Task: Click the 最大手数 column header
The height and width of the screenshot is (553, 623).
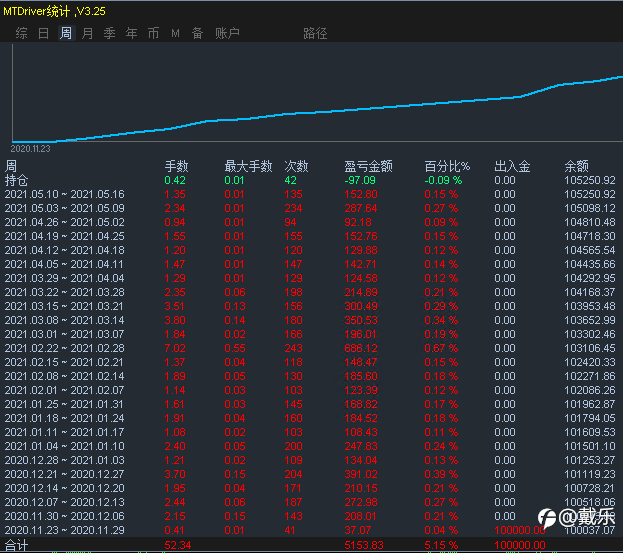Action: [248, 166]
